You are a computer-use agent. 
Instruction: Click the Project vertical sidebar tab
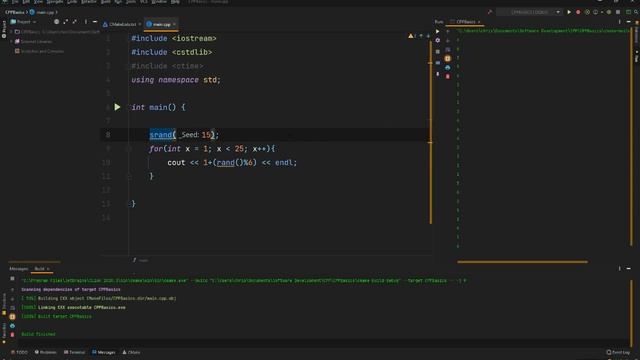pos(4,29)
